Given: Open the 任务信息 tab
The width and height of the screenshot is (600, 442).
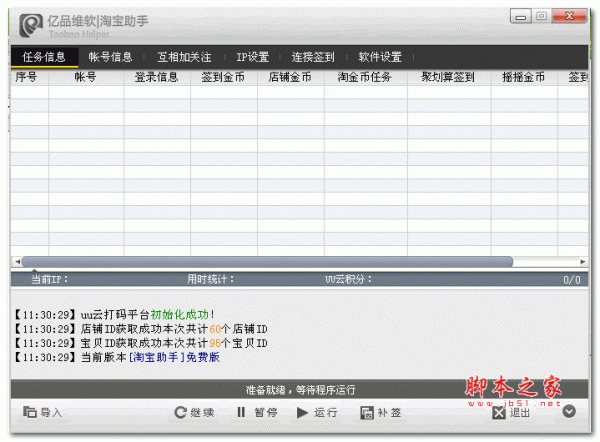Looking at the screenshot, I should (x=44, y=57).
